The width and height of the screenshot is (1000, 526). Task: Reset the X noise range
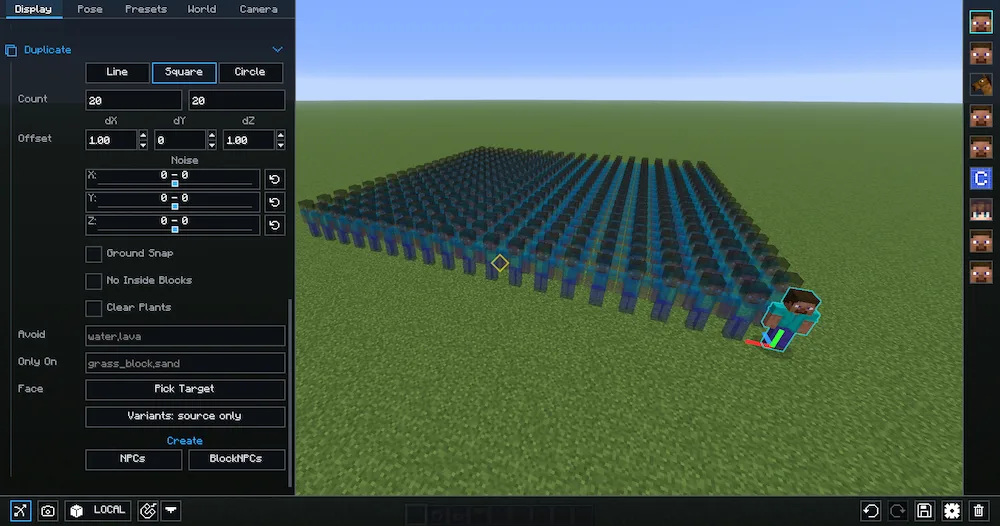[274, 179]
